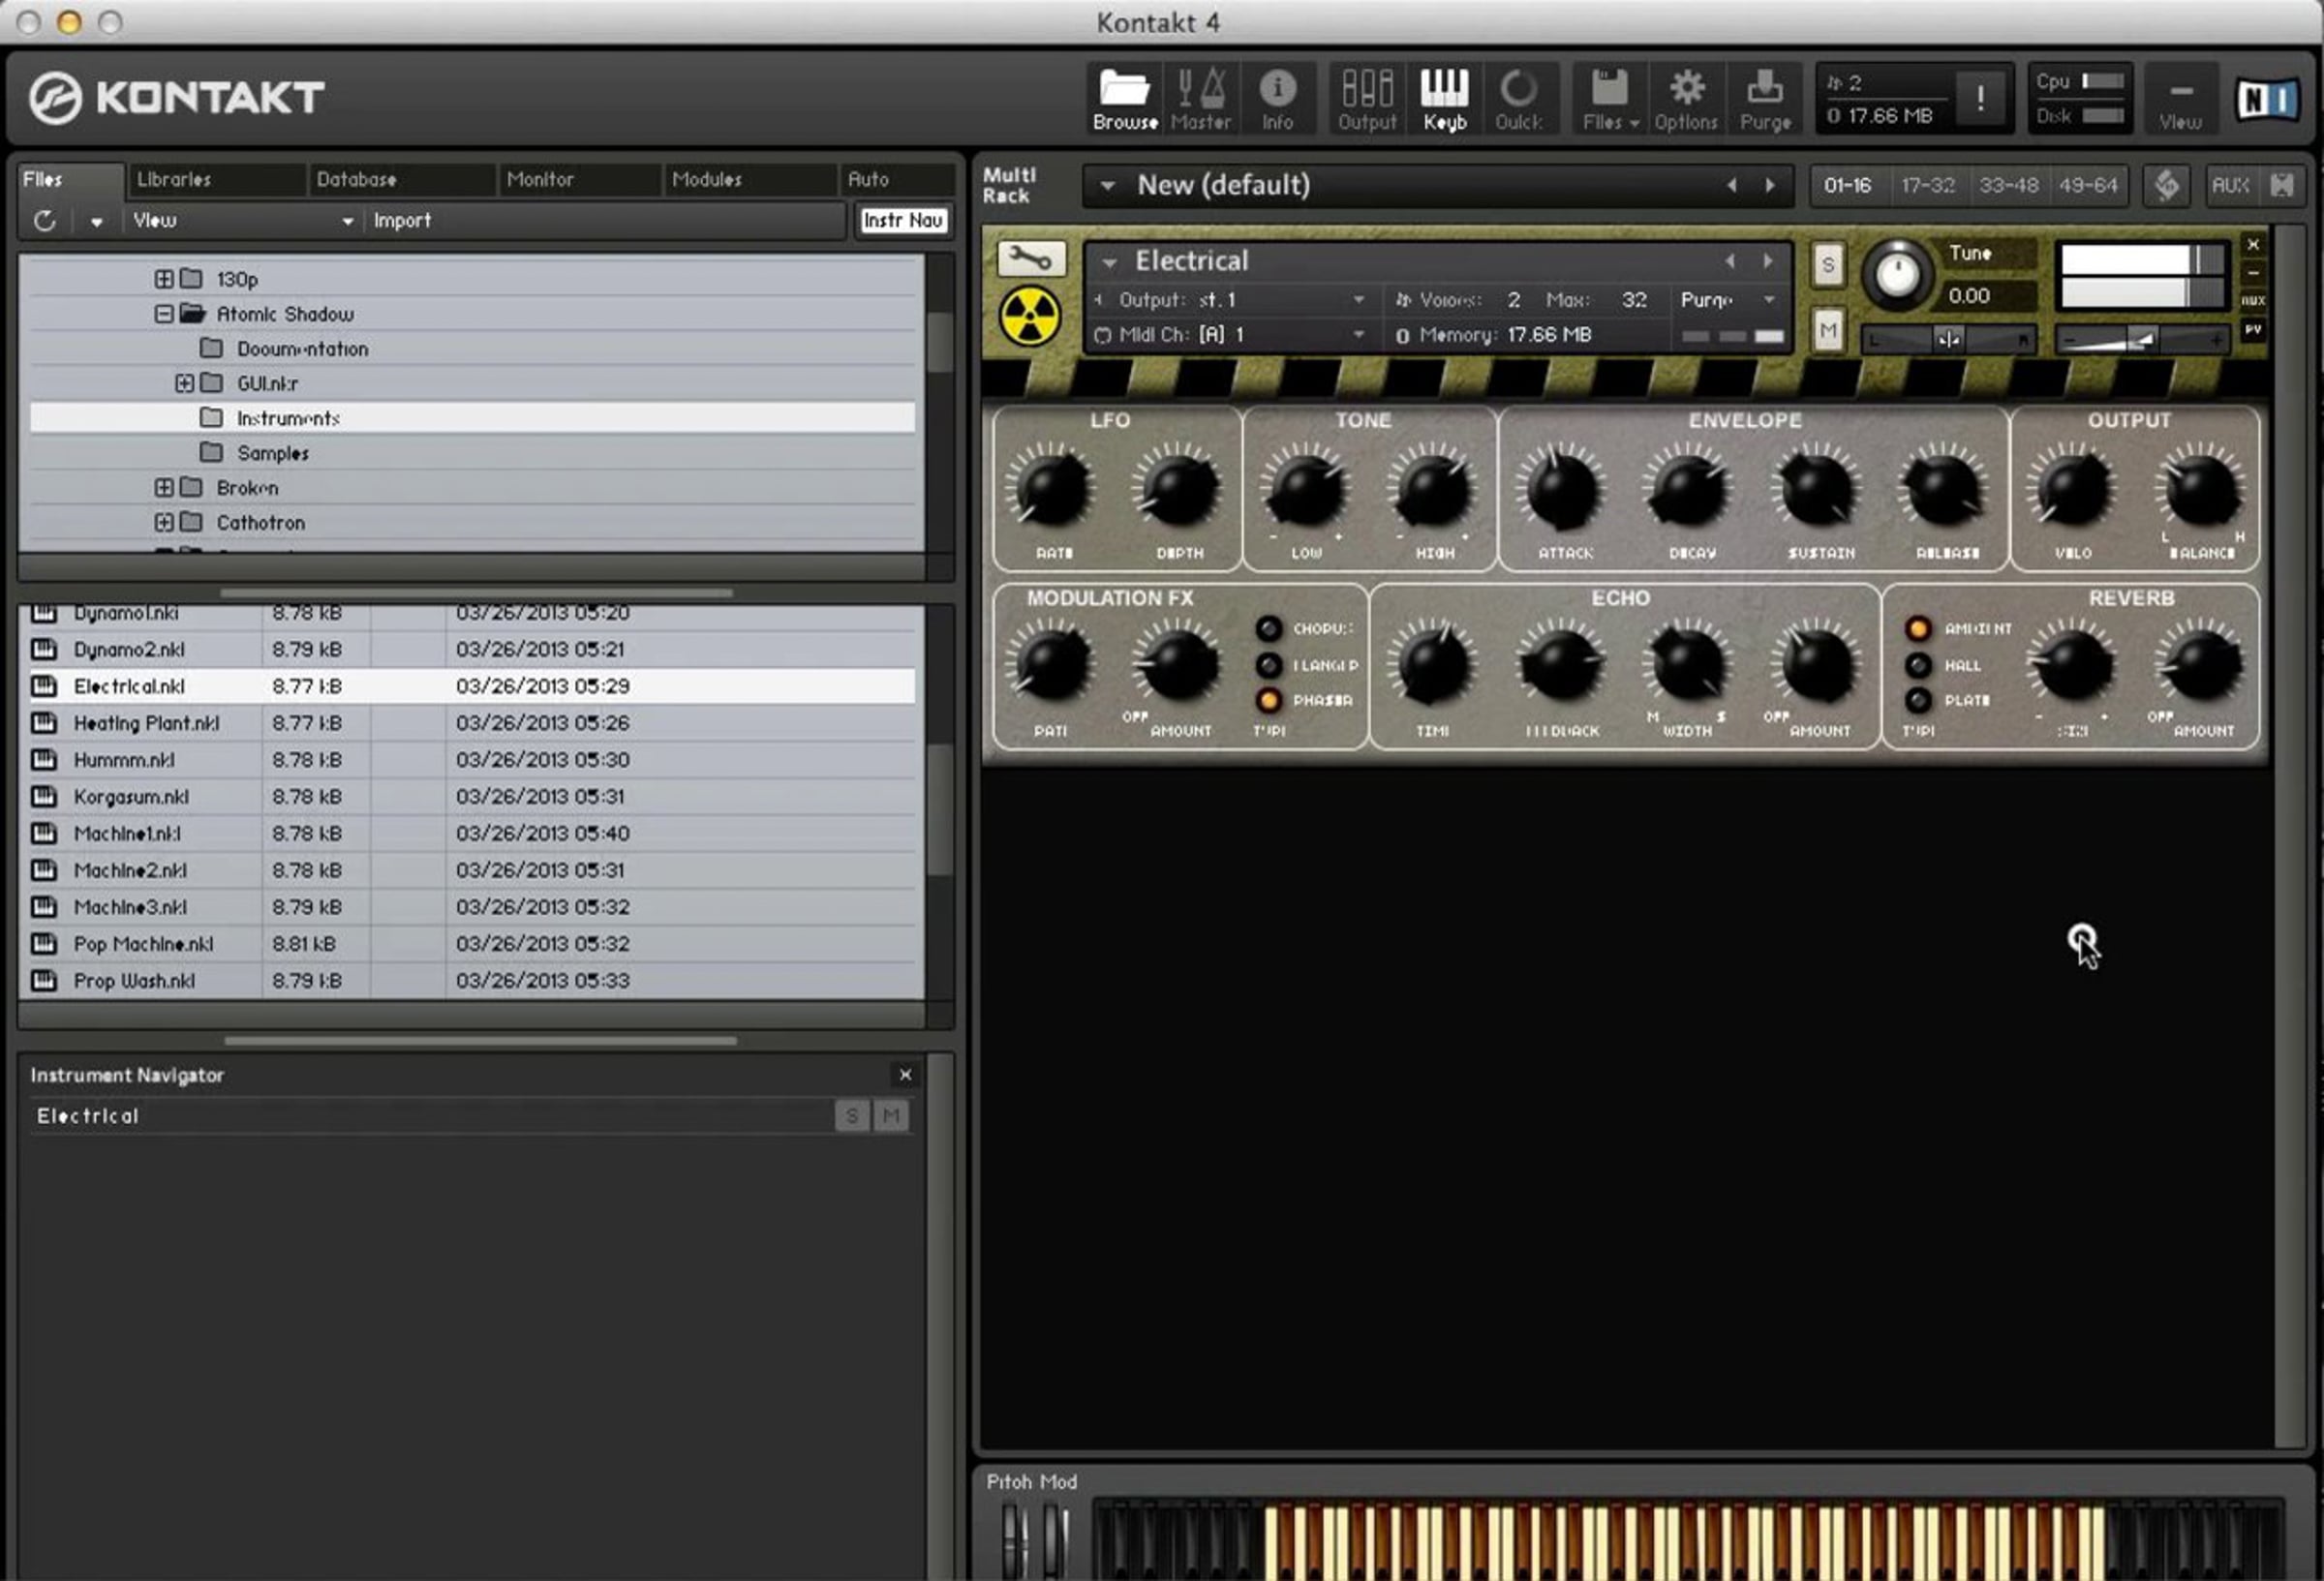The width and height of the screenshot is (2324, 1581).
Task: Expand the GUI.nkr folder
Action: [x=184, y=383]
